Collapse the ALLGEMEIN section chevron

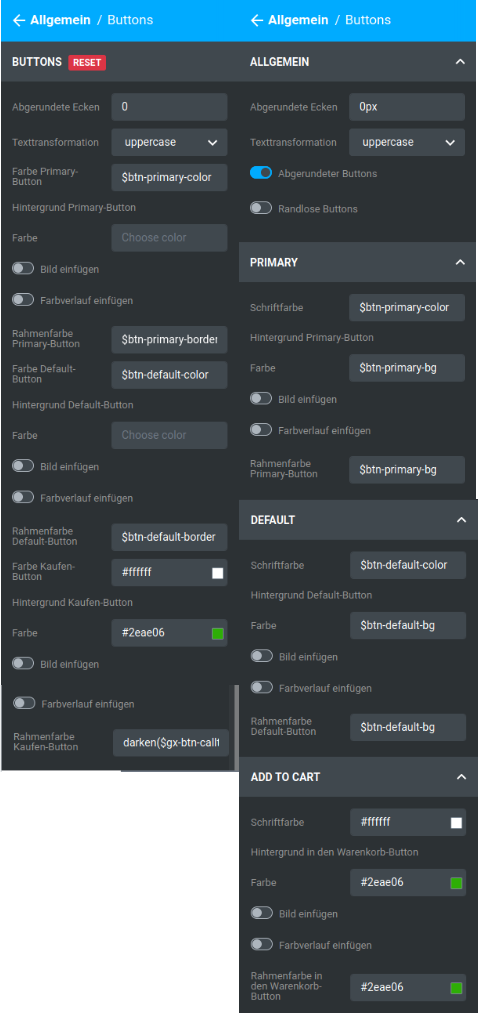click(x=460, y=62)
